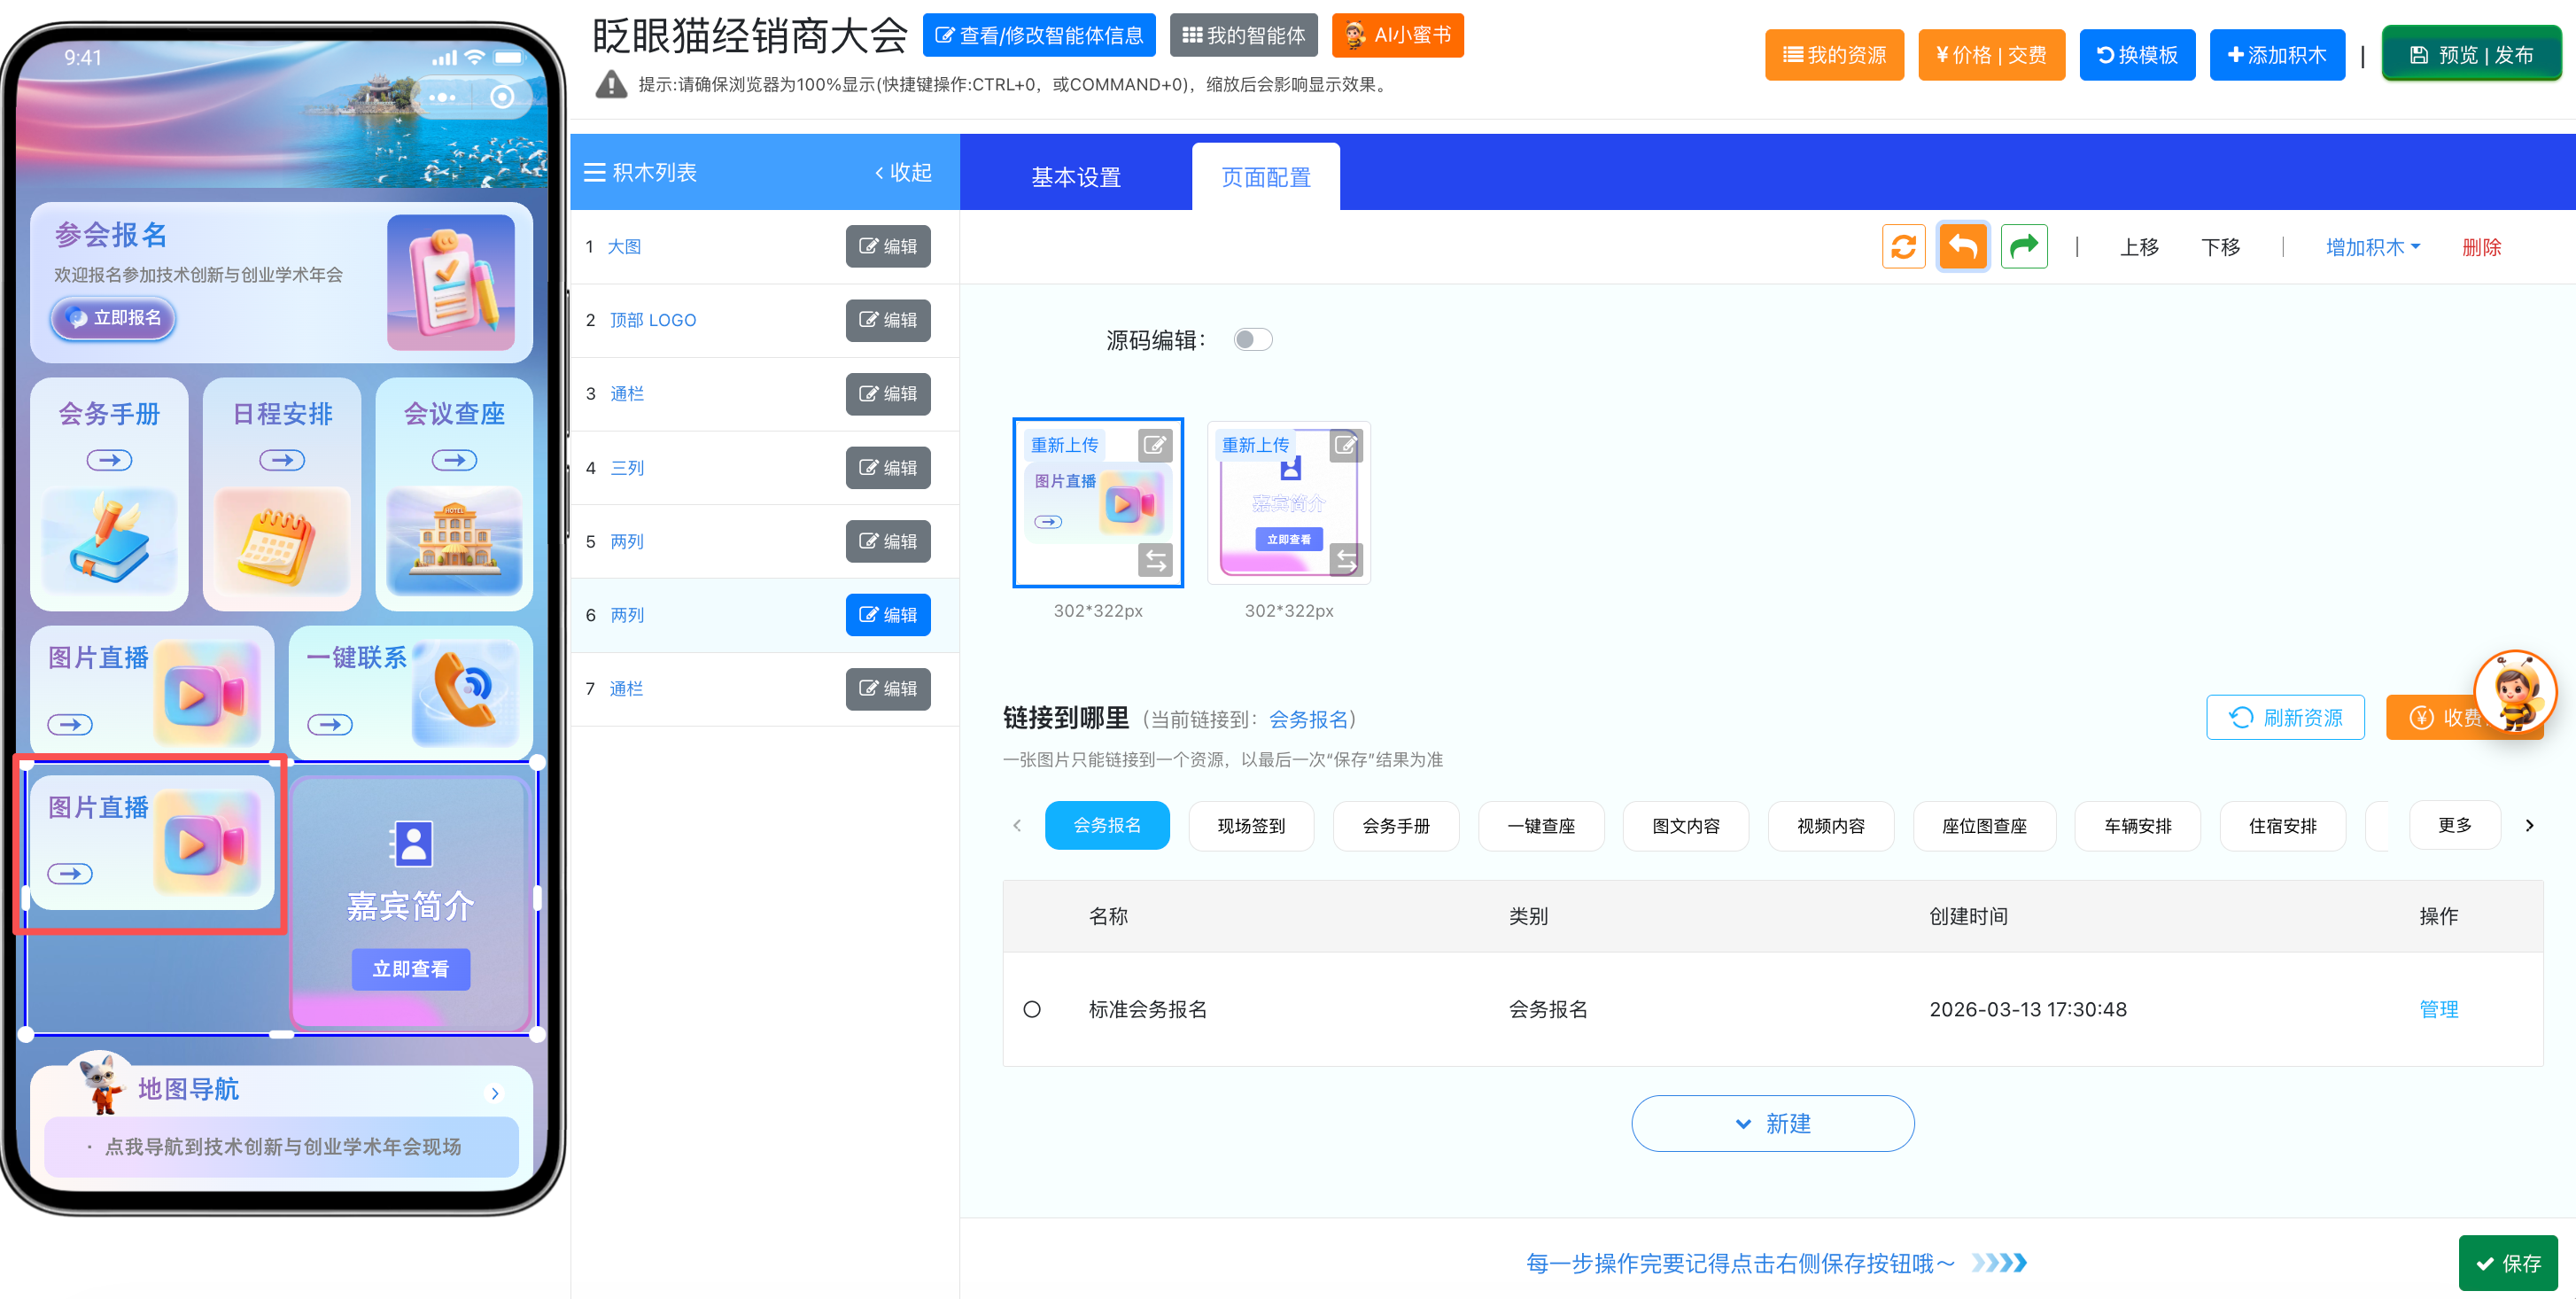The height and width of the screenshot is (1299, 2576).
Task: Click 编辑 for block 3 通栏
Action: point(888,394)
